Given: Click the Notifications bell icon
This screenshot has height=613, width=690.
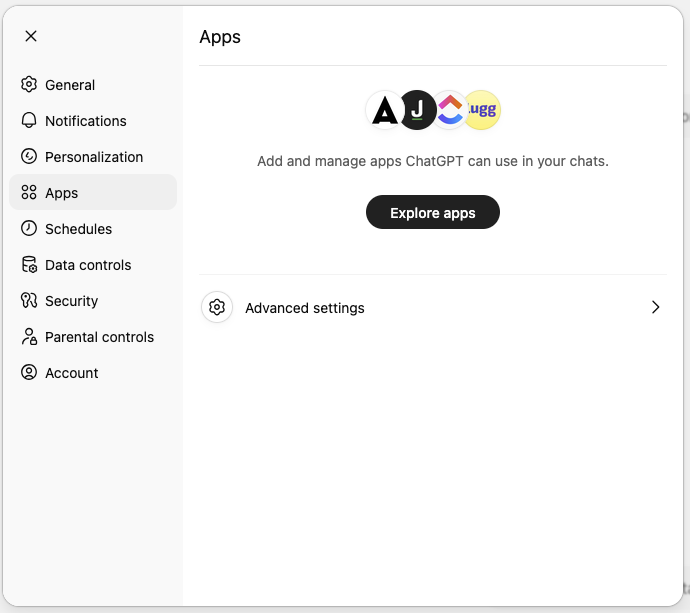Looking at the screenshot, I should pyautogui.click(x=29, y=120).
